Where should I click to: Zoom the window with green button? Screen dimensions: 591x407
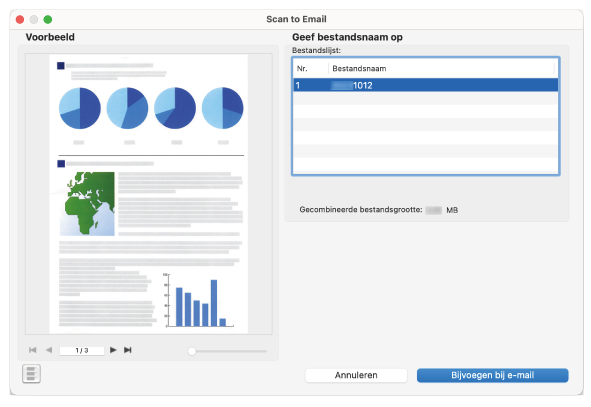pyautogui.click(x=48, y=19)
